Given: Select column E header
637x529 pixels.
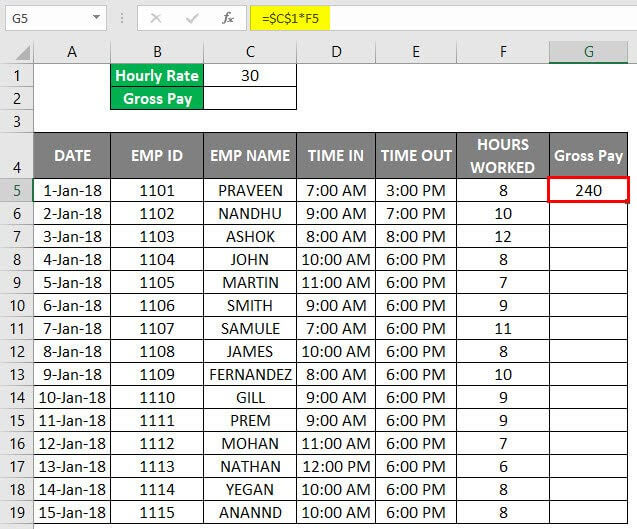Looking at the screenshot, I should point(416,52).
